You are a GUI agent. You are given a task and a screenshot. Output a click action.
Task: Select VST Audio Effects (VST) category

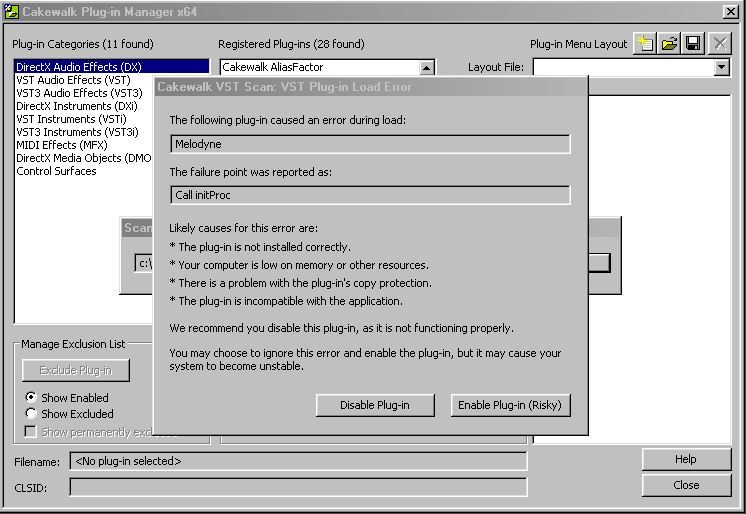click(x=73, y=80)
